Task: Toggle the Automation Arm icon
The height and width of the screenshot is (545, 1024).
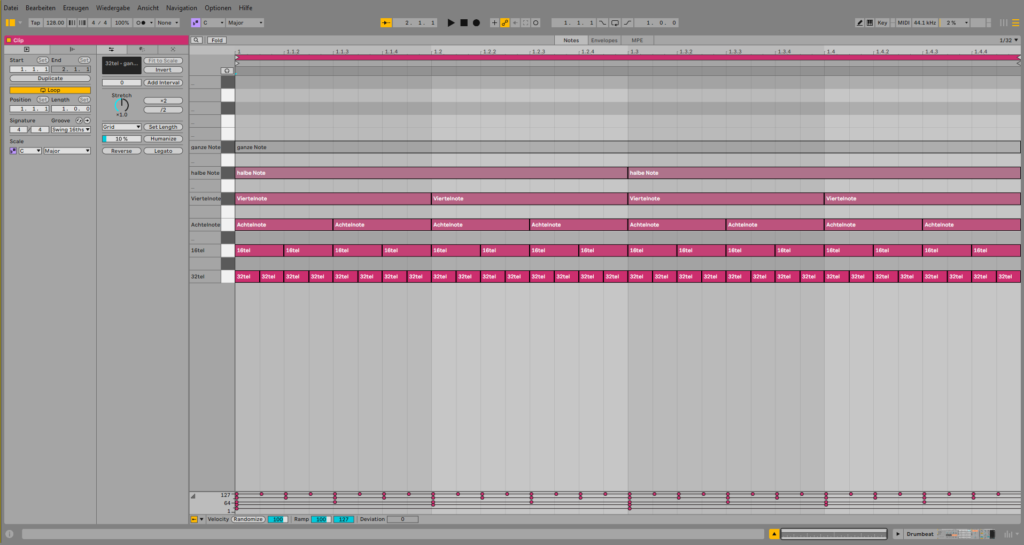Action: (505, 23)
